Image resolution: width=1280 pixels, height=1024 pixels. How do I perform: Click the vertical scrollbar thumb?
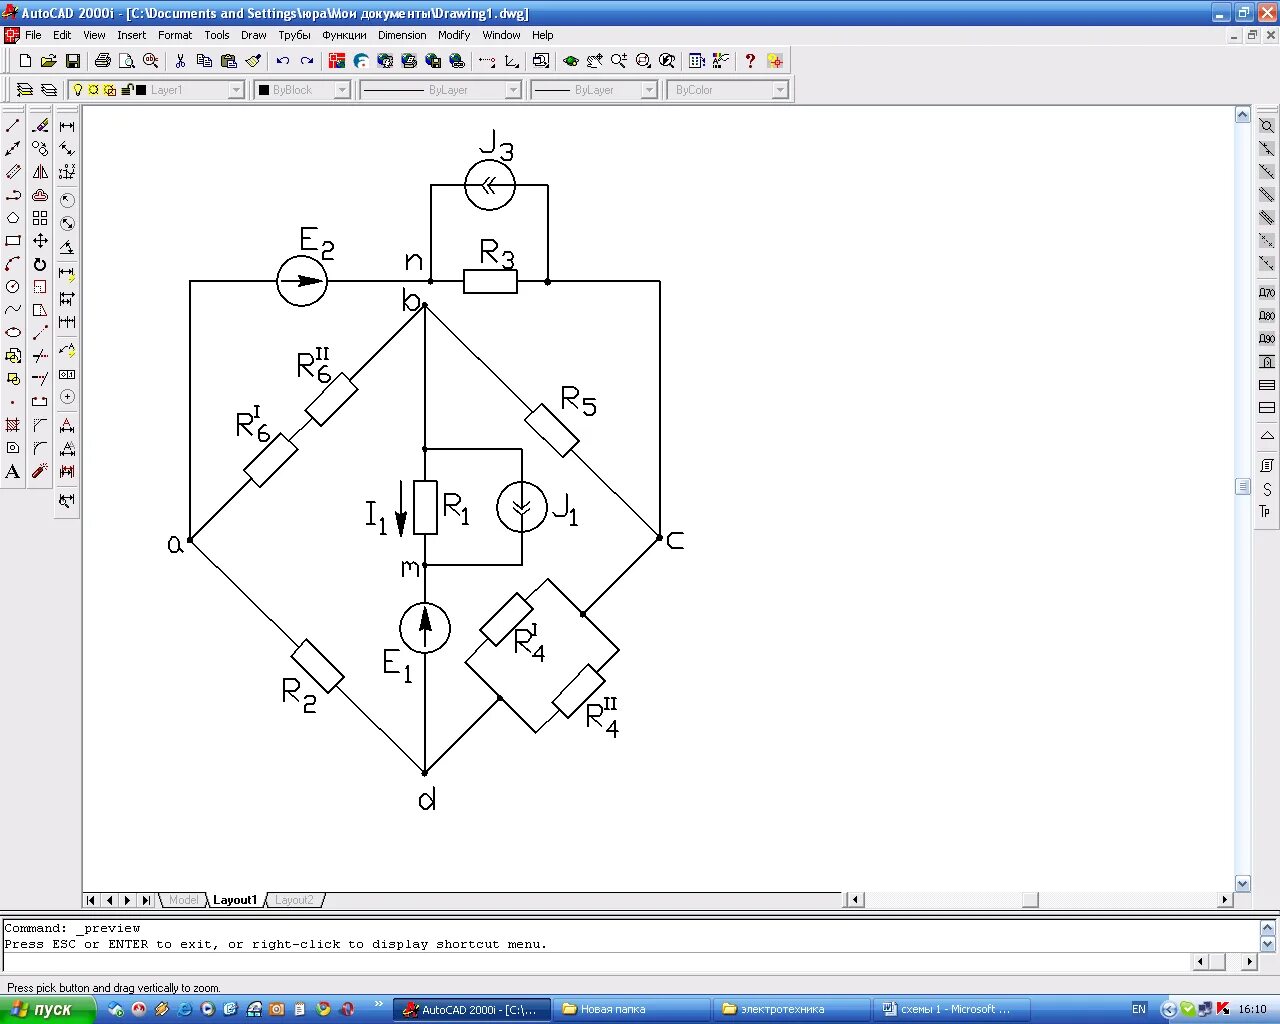point(1243,487)
